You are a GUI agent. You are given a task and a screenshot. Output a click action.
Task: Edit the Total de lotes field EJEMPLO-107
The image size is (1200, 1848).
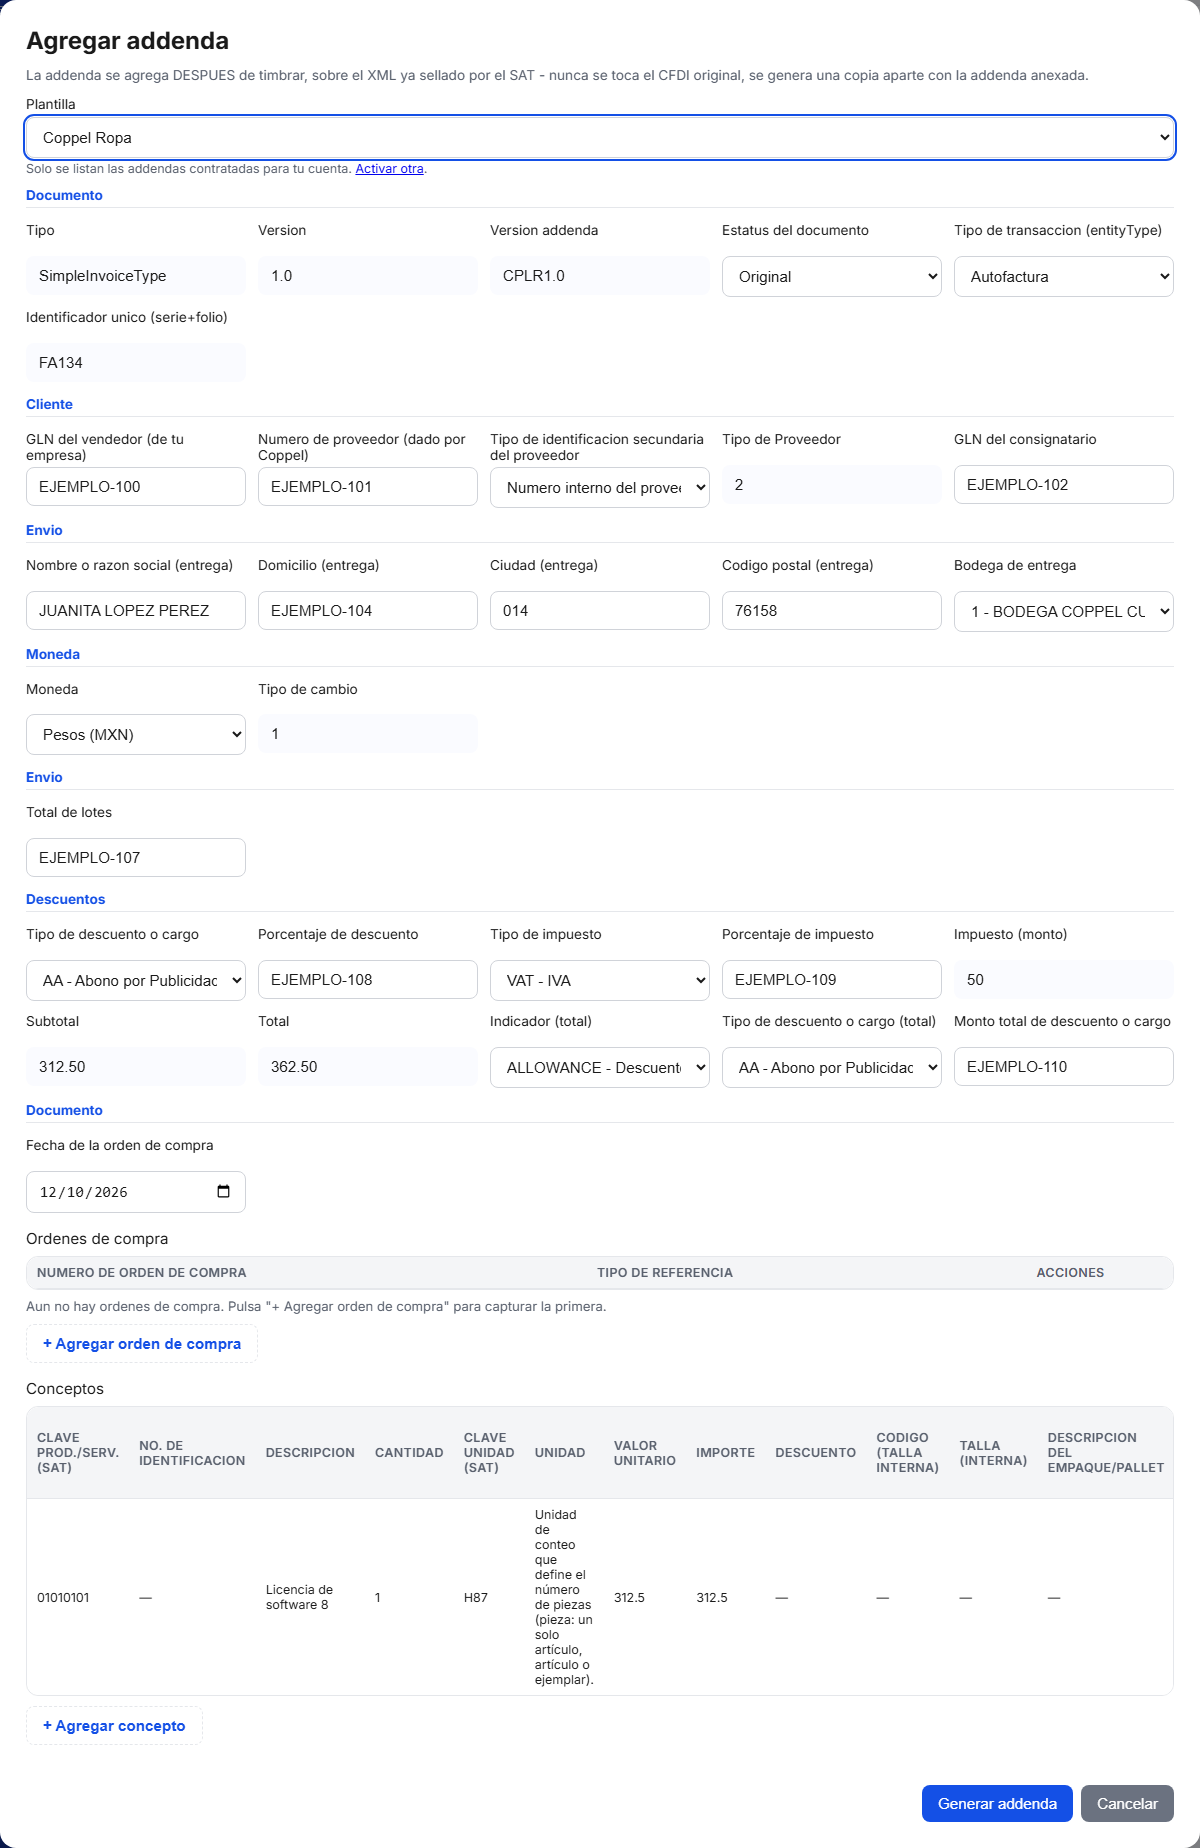coord(136,858)
